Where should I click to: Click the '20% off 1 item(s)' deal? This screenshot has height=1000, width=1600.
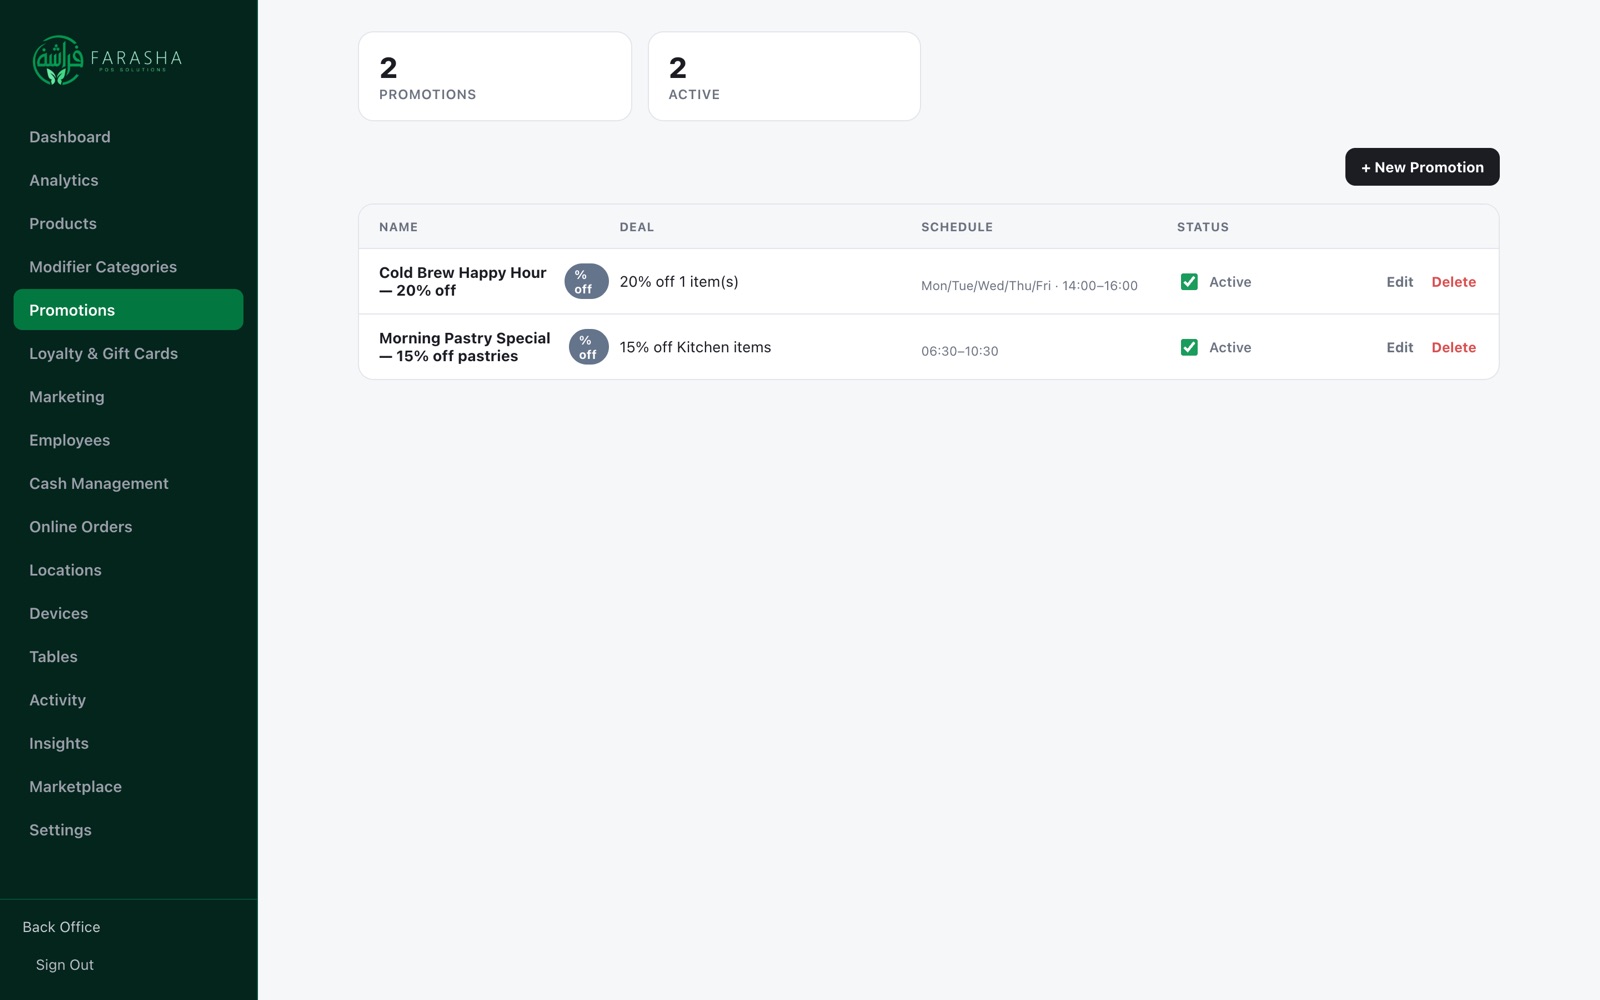679,282
